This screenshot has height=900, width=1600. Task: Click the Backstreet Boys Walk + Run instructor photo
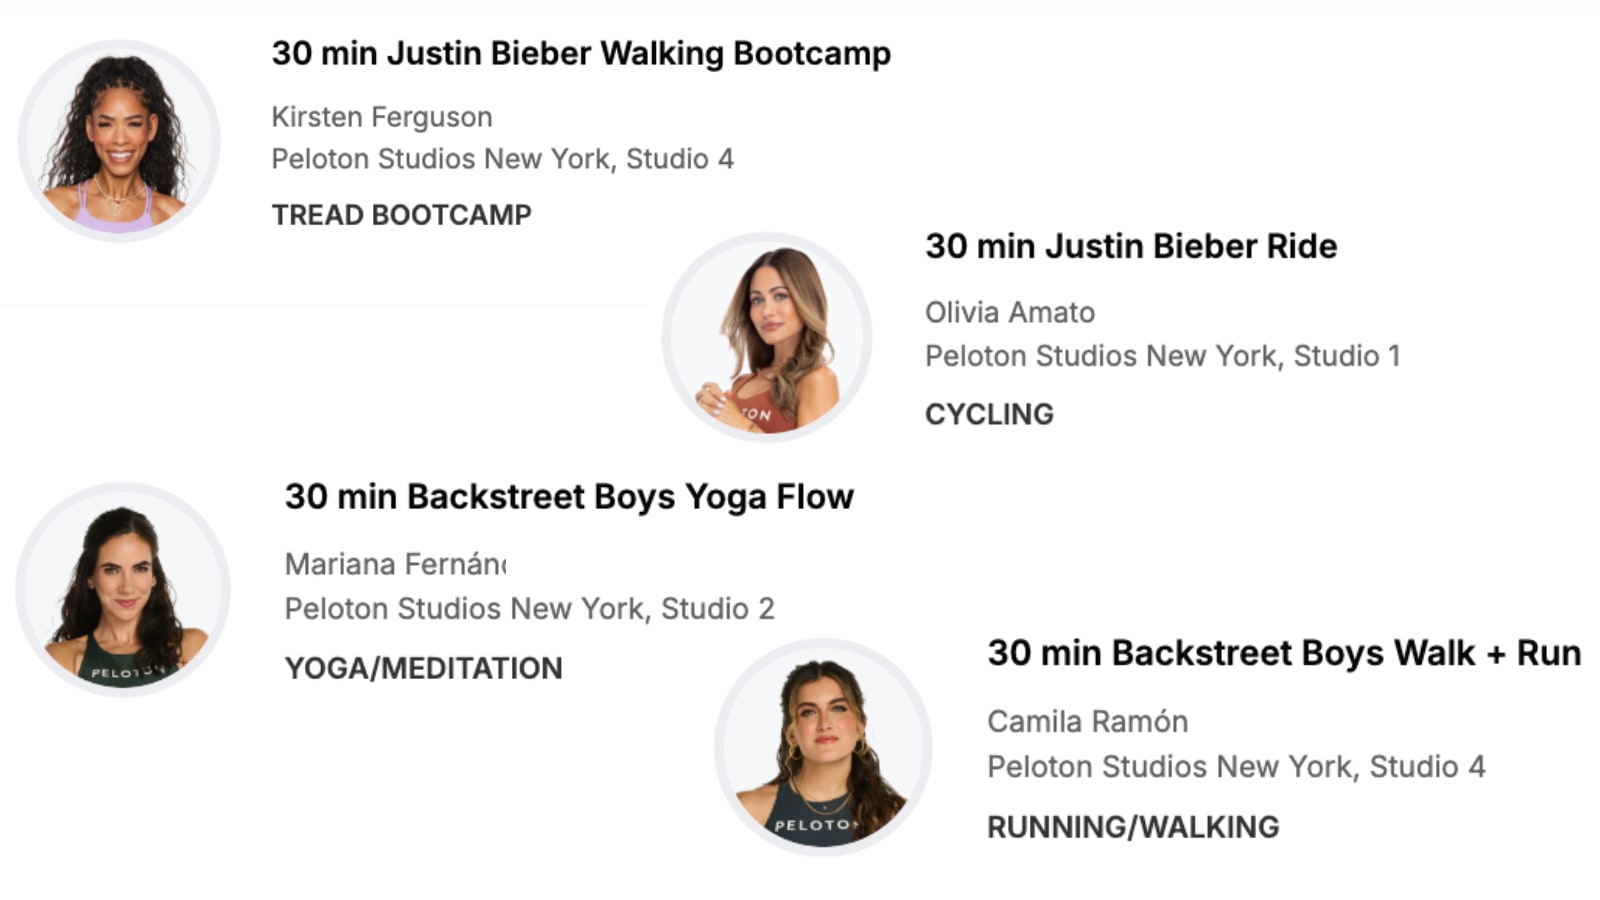point(823,748)
